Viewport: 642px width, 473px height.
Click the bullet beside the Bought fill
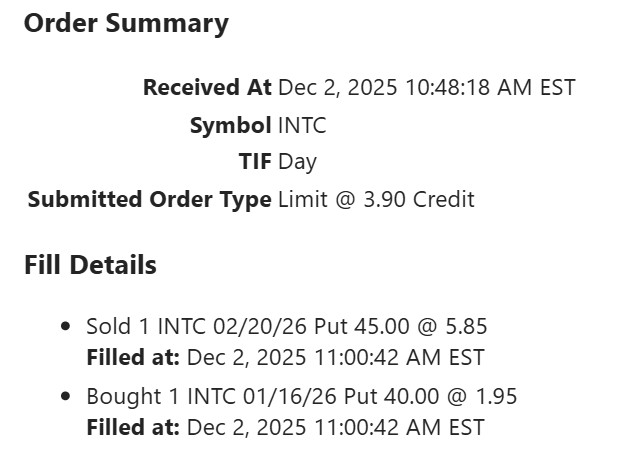[x=66, y=397]
